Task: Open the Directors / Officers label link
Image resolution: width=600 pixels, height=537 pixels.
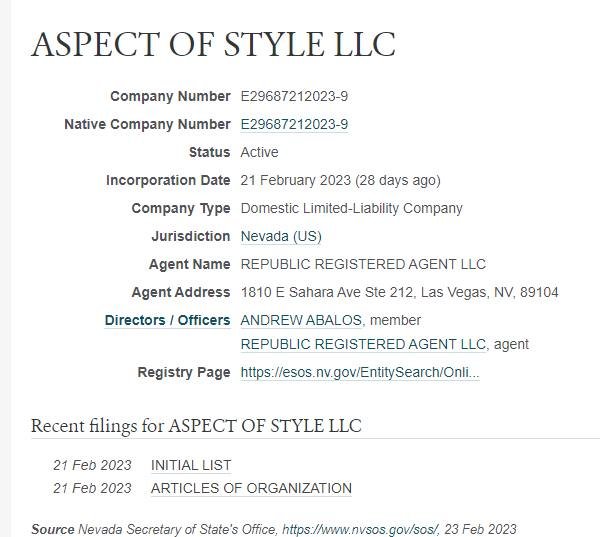Action: (x=167, y=320)
